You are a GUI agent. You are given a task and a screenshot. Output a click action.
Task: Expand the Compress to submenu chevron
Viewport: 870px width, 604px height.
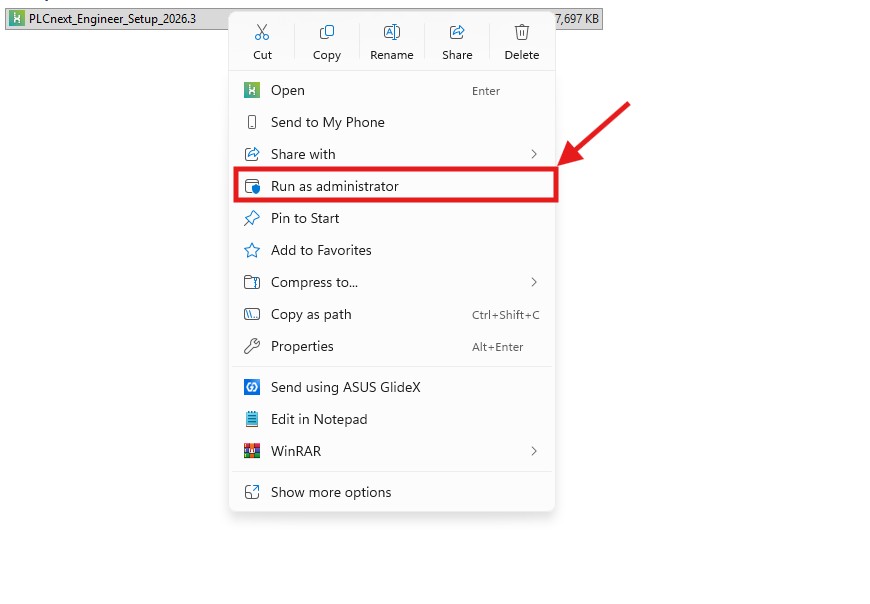[534, 282]
